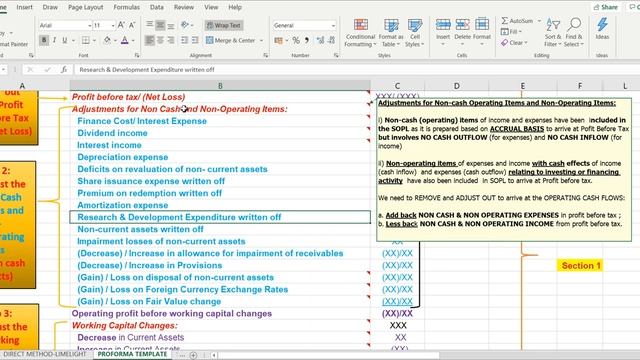Open Sort & Filter

[x=553, y=32]
